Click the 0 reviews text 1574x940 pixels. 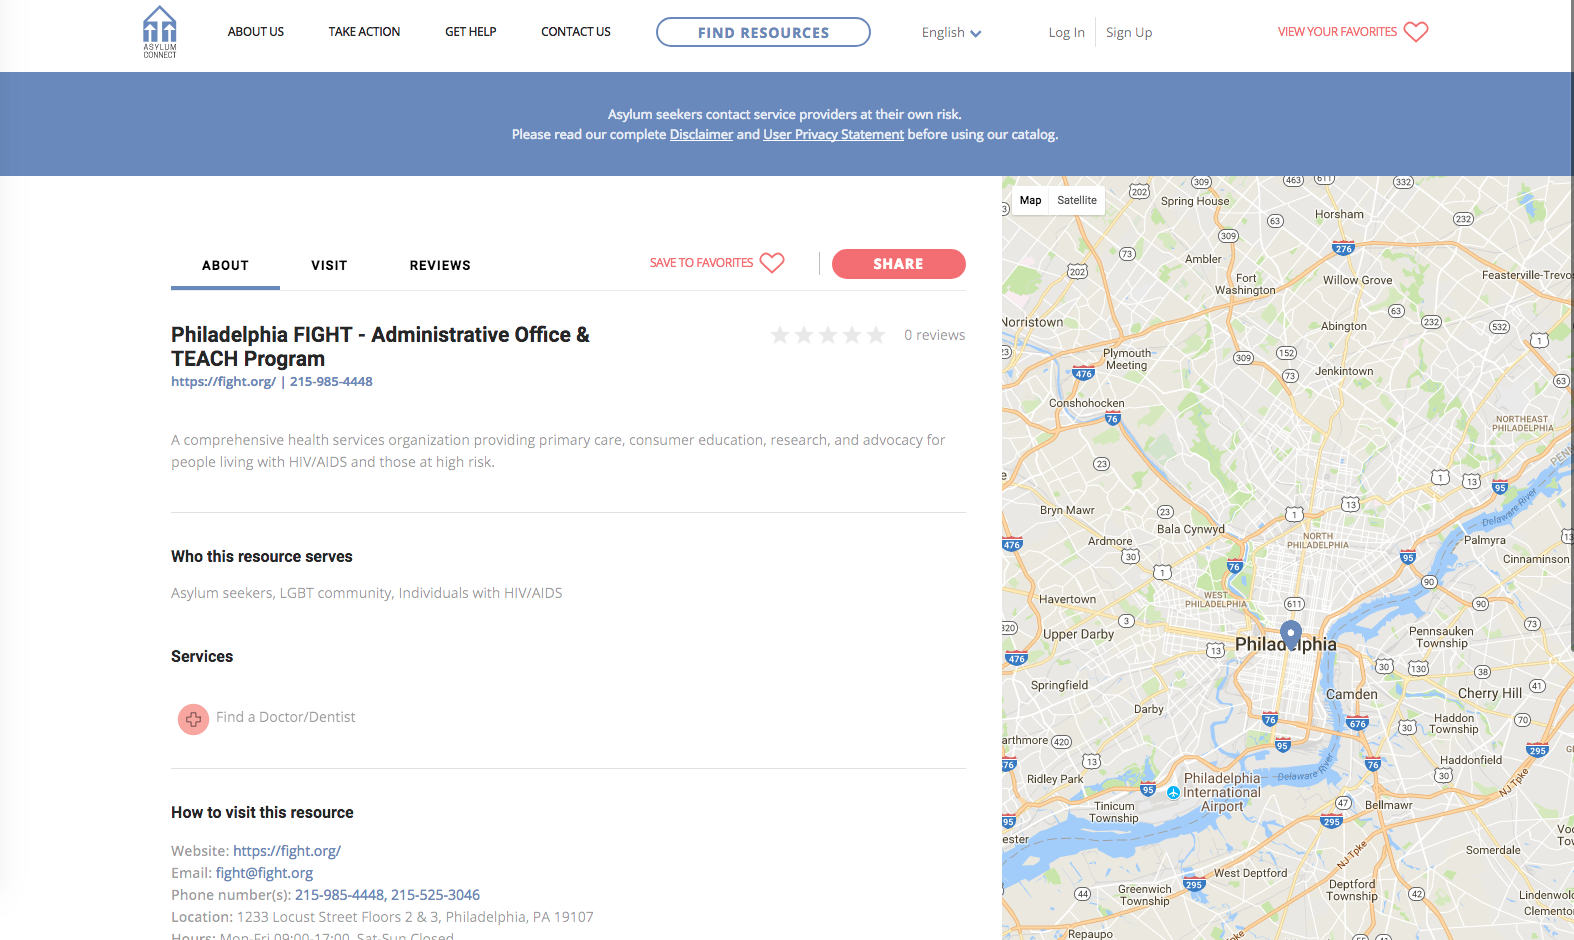point(935,335)
